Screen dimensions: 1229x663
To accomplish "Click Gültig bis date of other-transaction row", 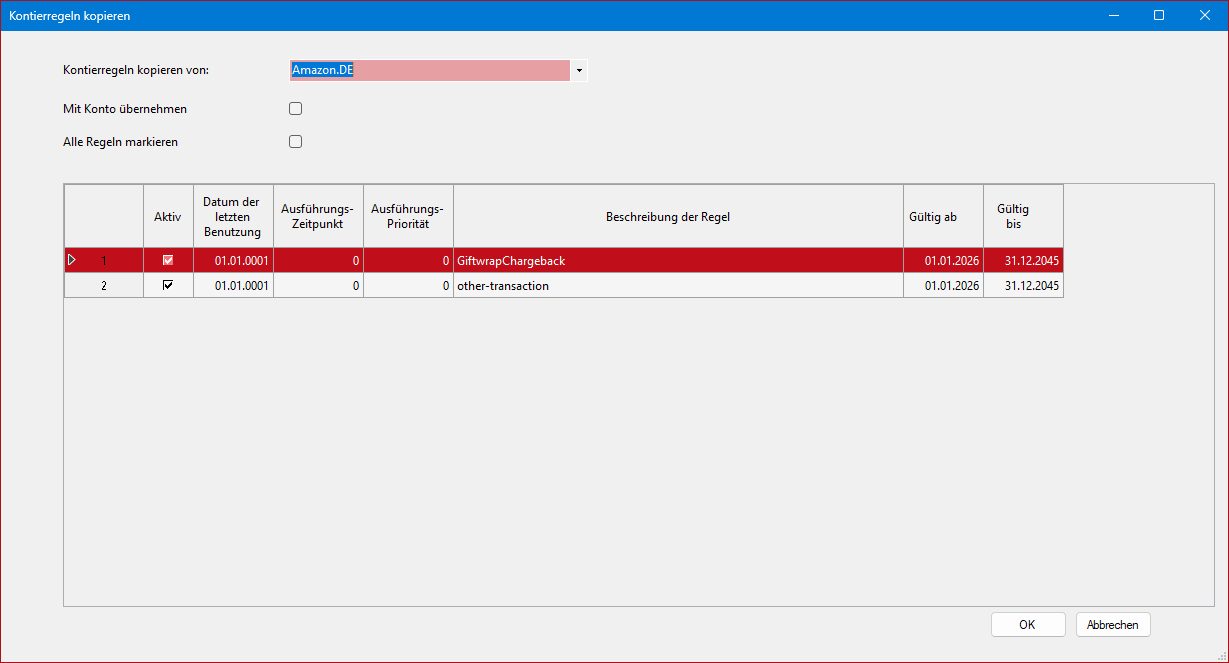I will pyautogui.click(x=1023, y=286).
